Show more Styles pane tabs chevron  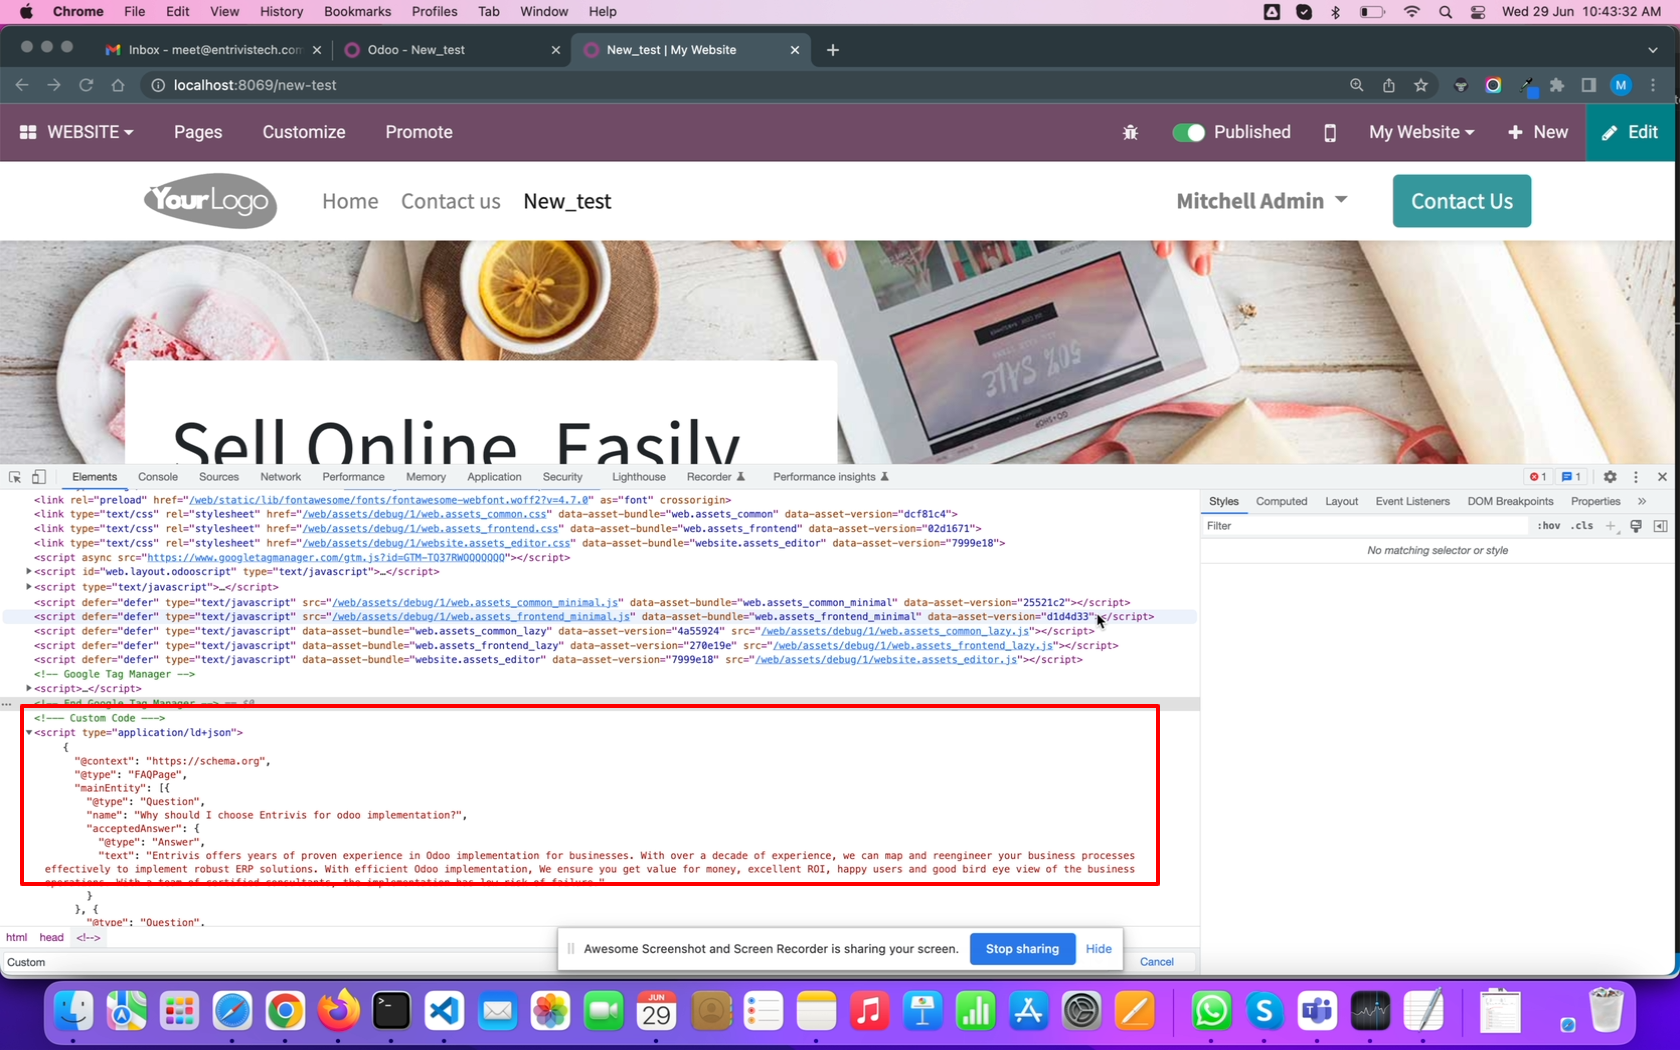coord(1642,501)
